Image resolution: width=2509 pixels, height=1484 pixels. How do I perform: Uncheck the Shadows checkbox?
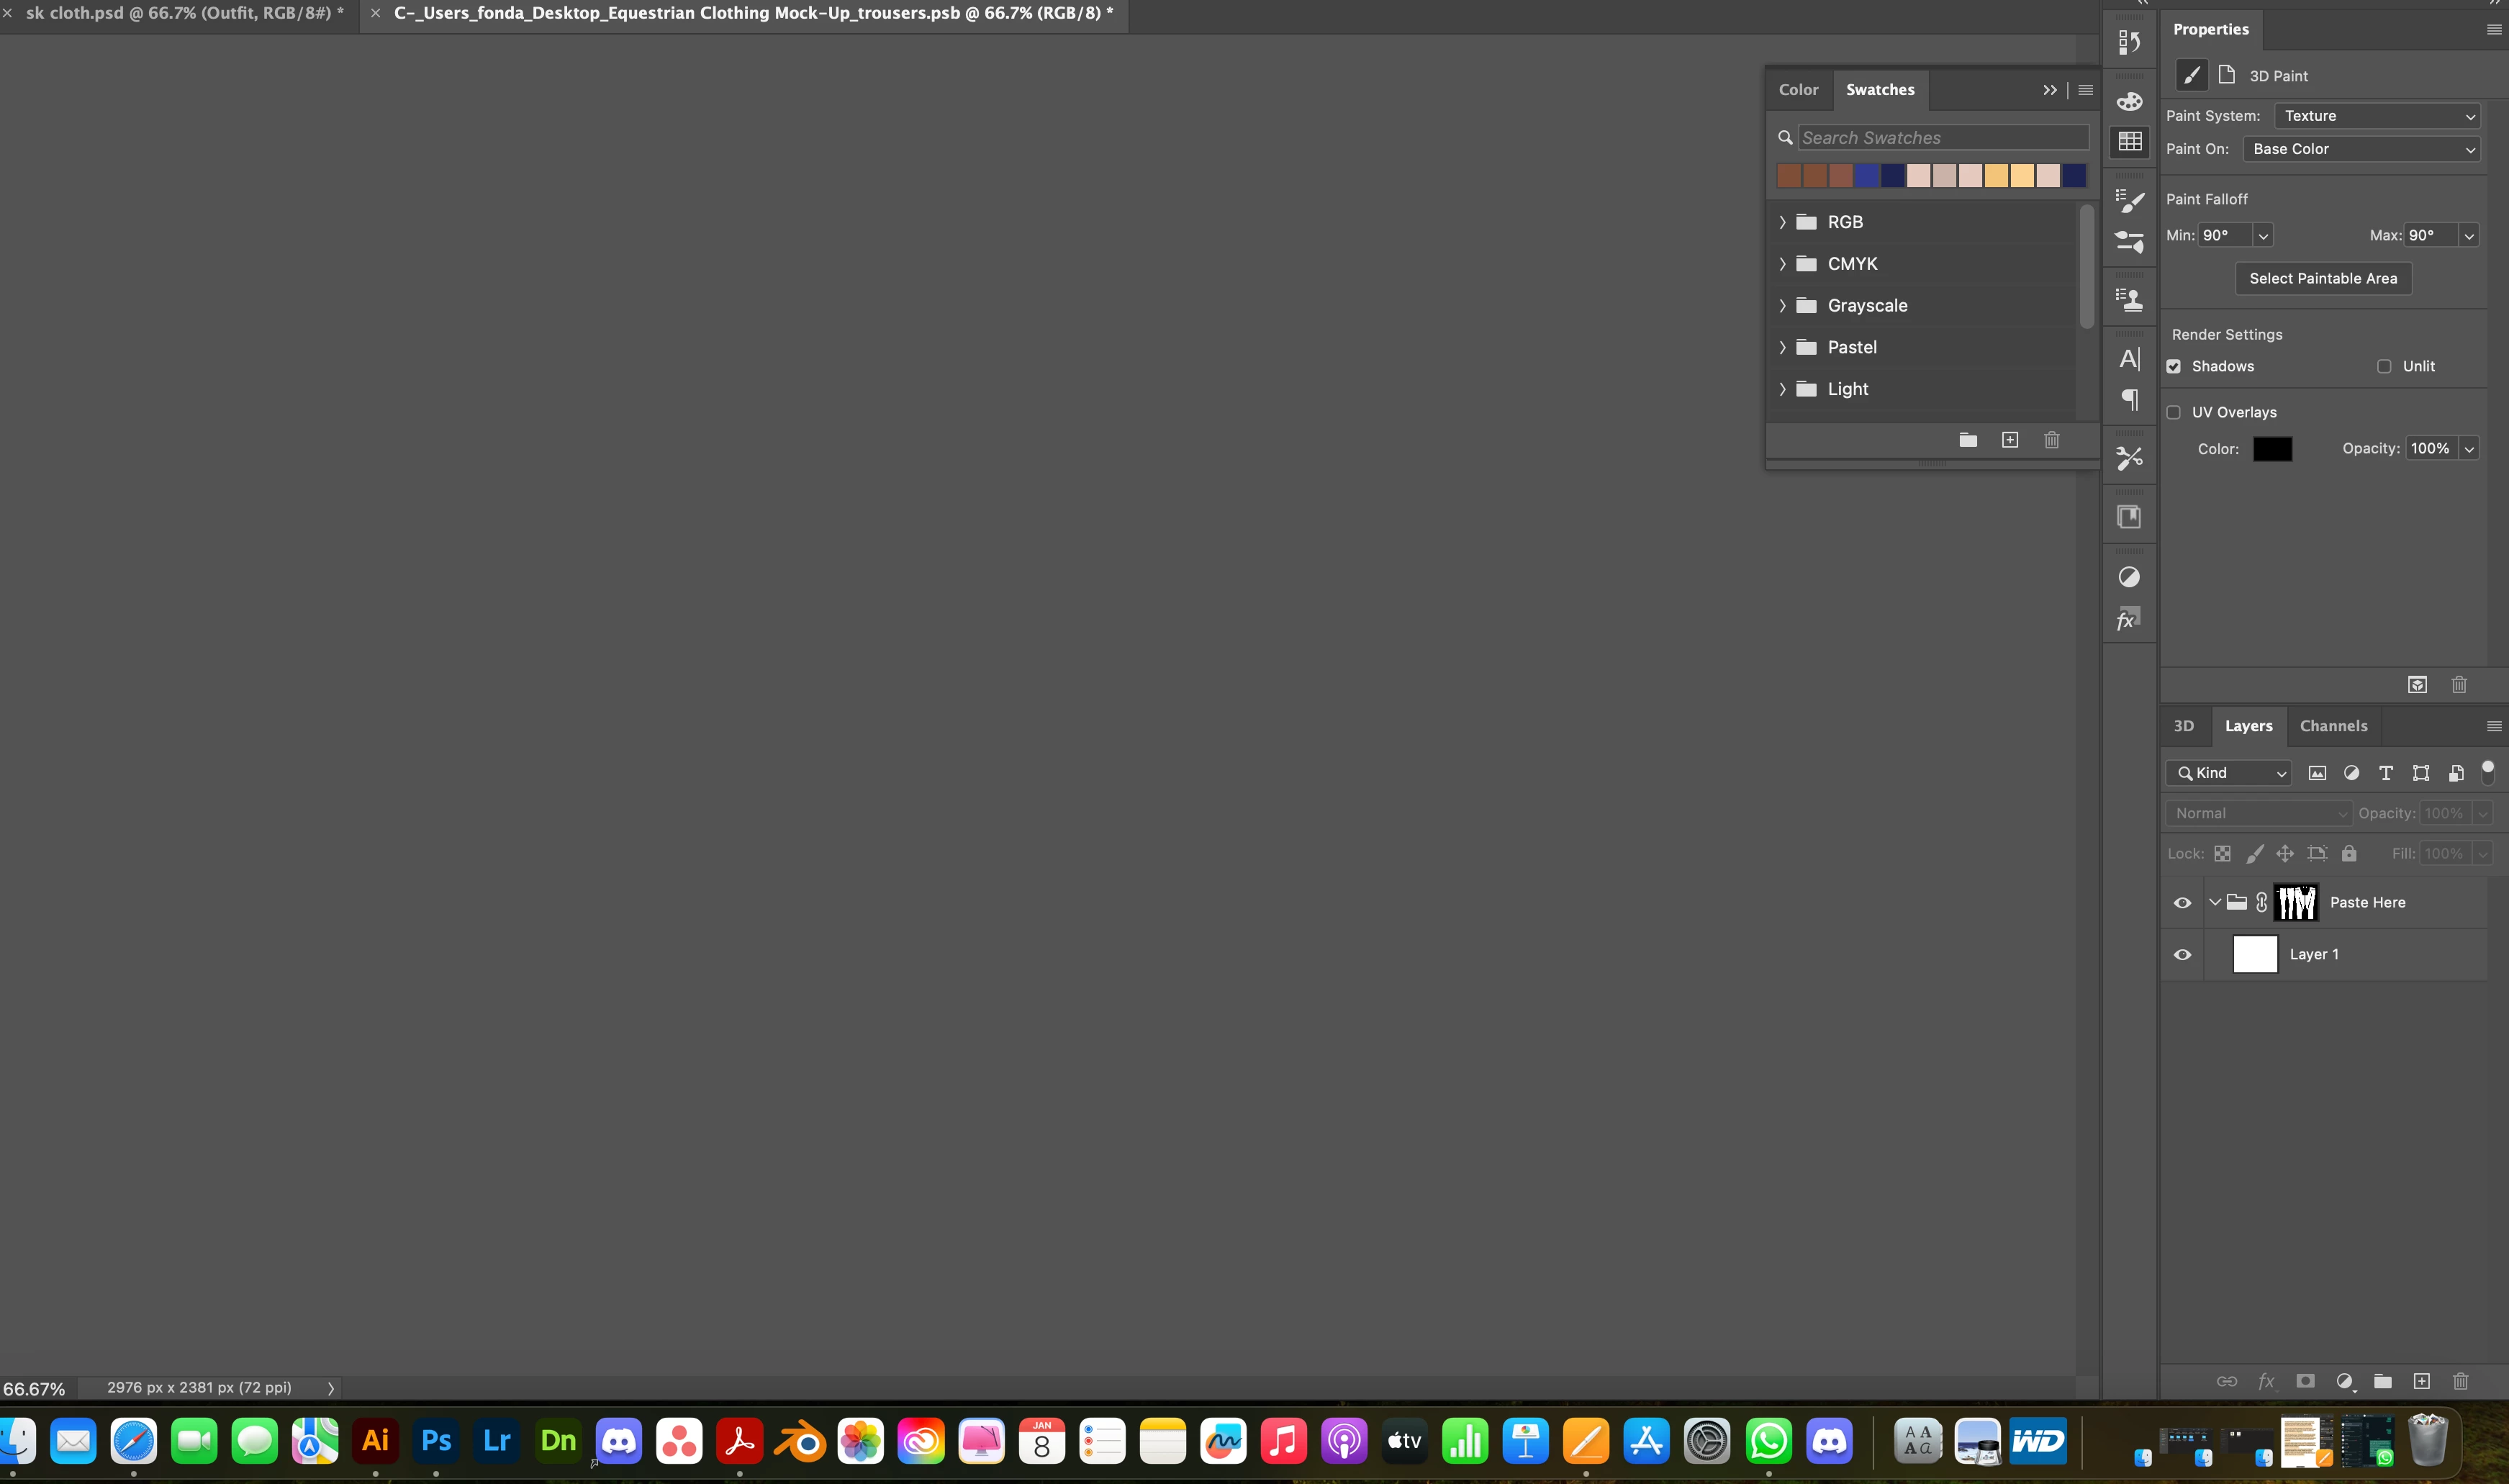[x=2174, y=366]
